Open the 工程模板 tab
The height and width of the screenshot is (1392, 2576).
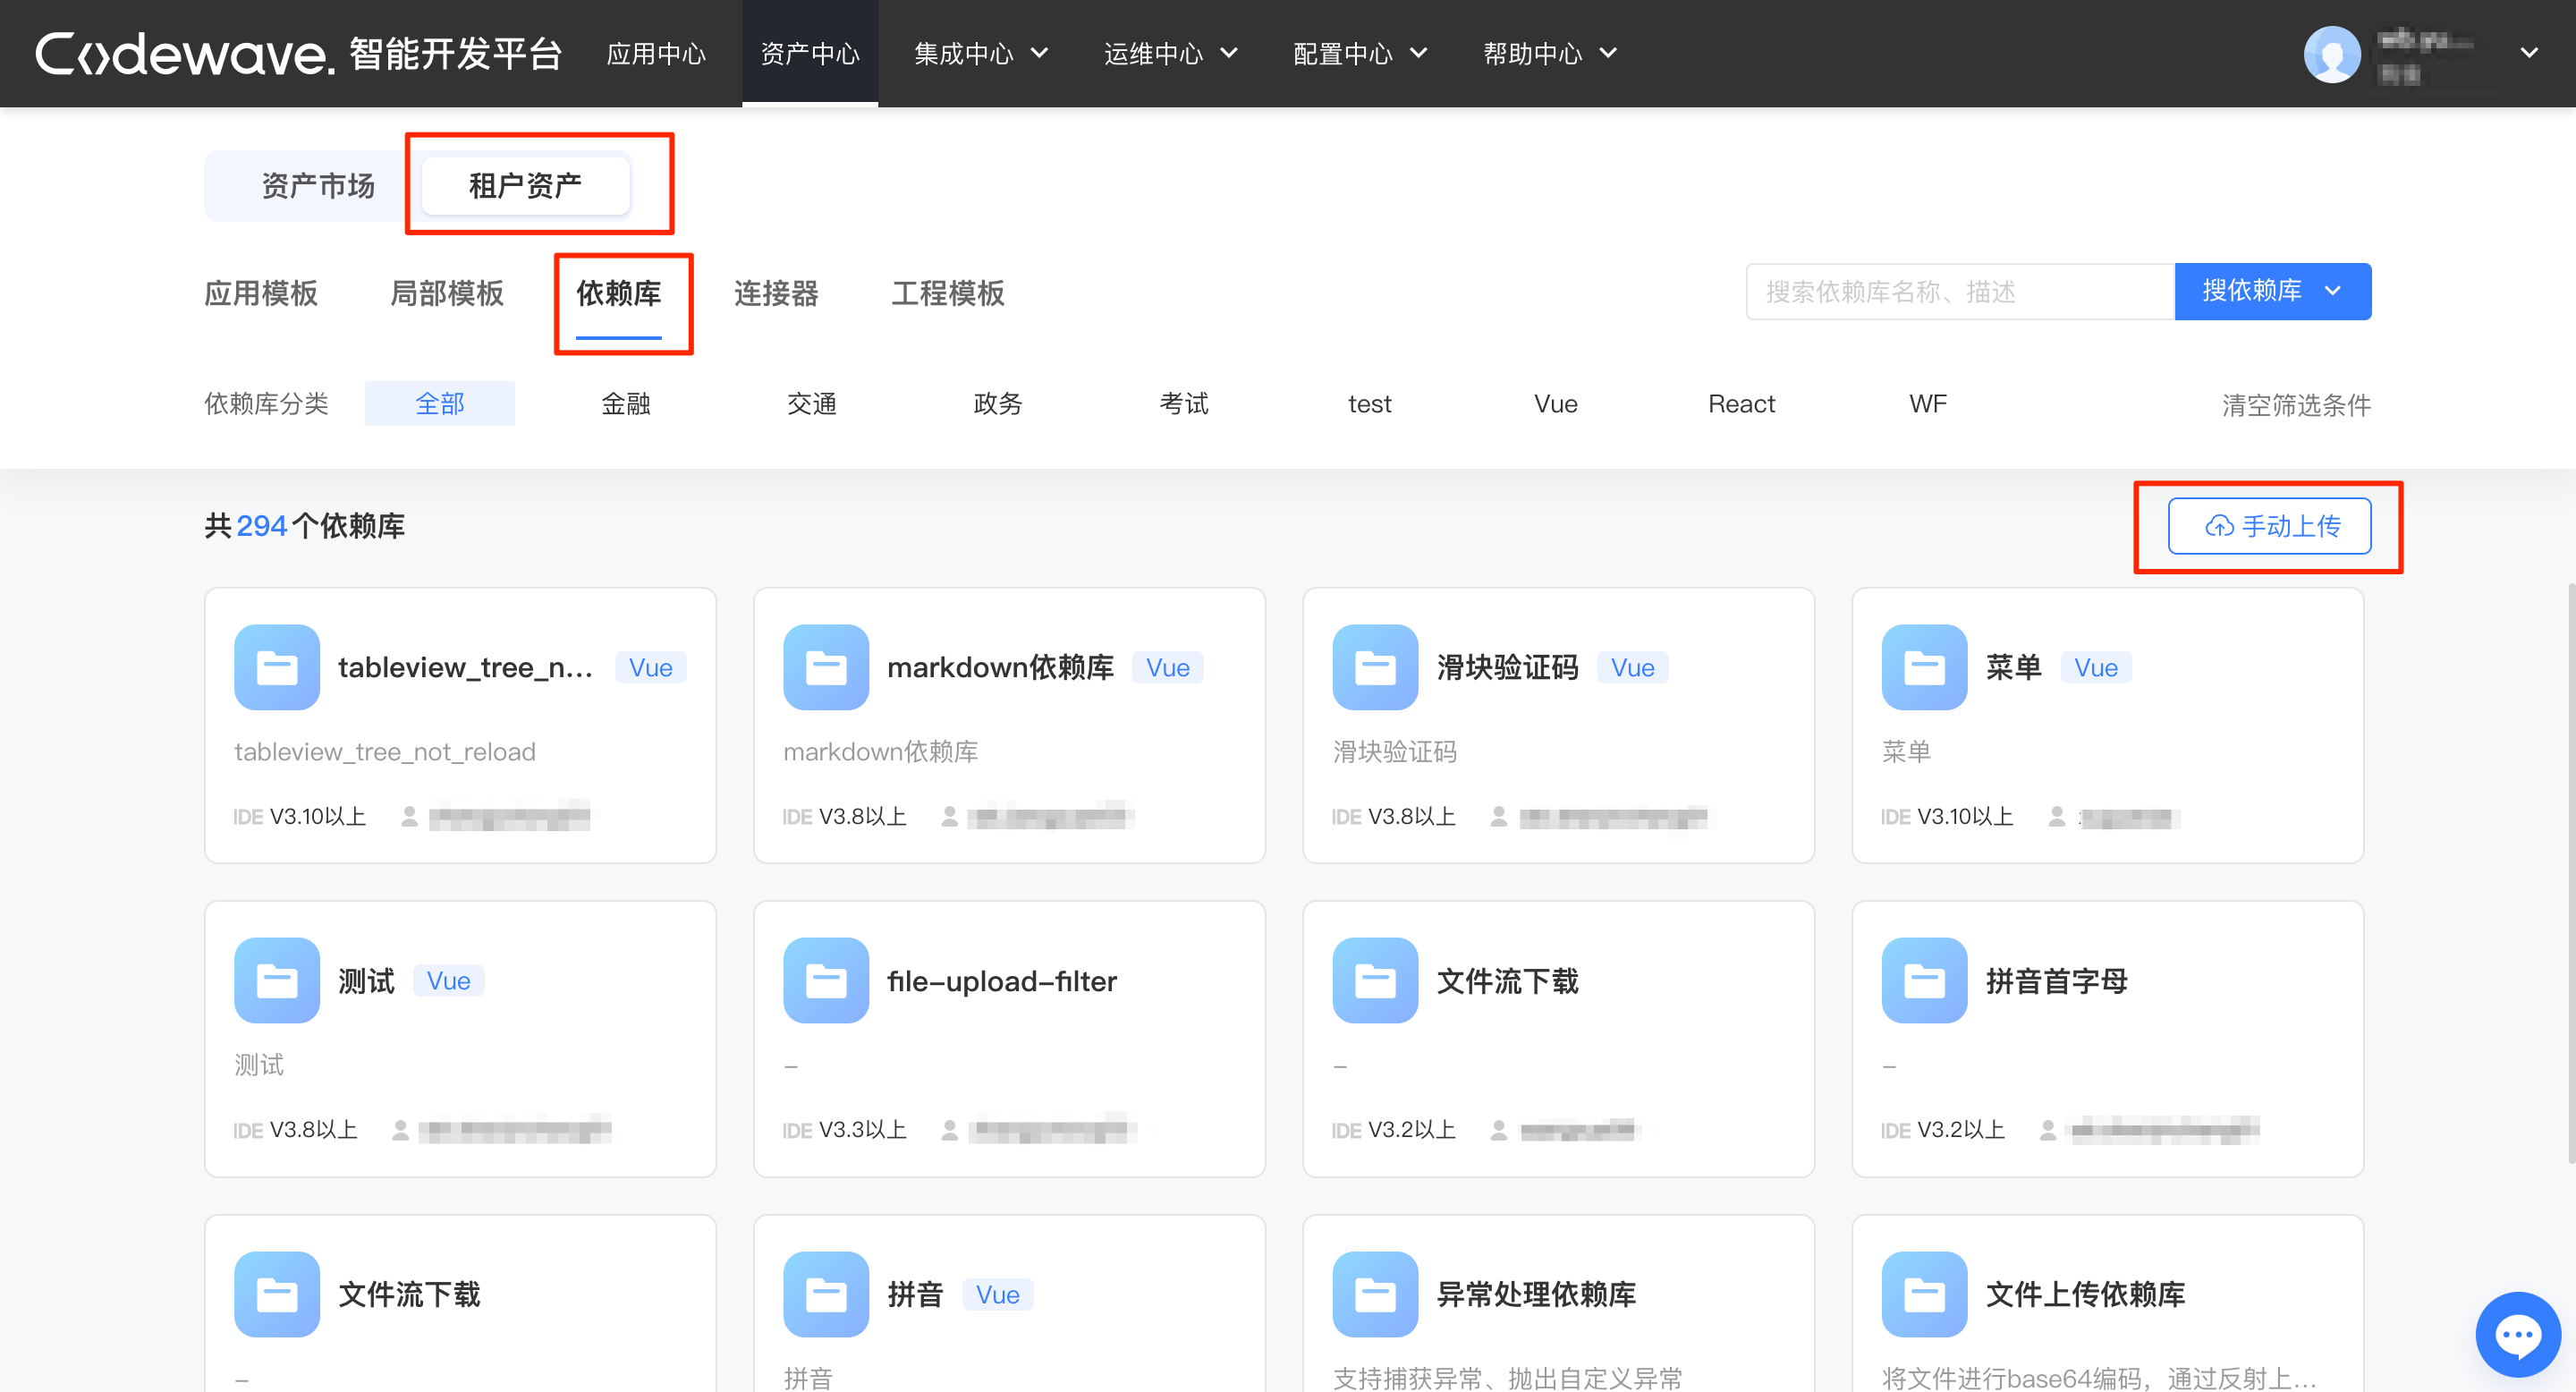pyautogui.click(x=948, y=293)
